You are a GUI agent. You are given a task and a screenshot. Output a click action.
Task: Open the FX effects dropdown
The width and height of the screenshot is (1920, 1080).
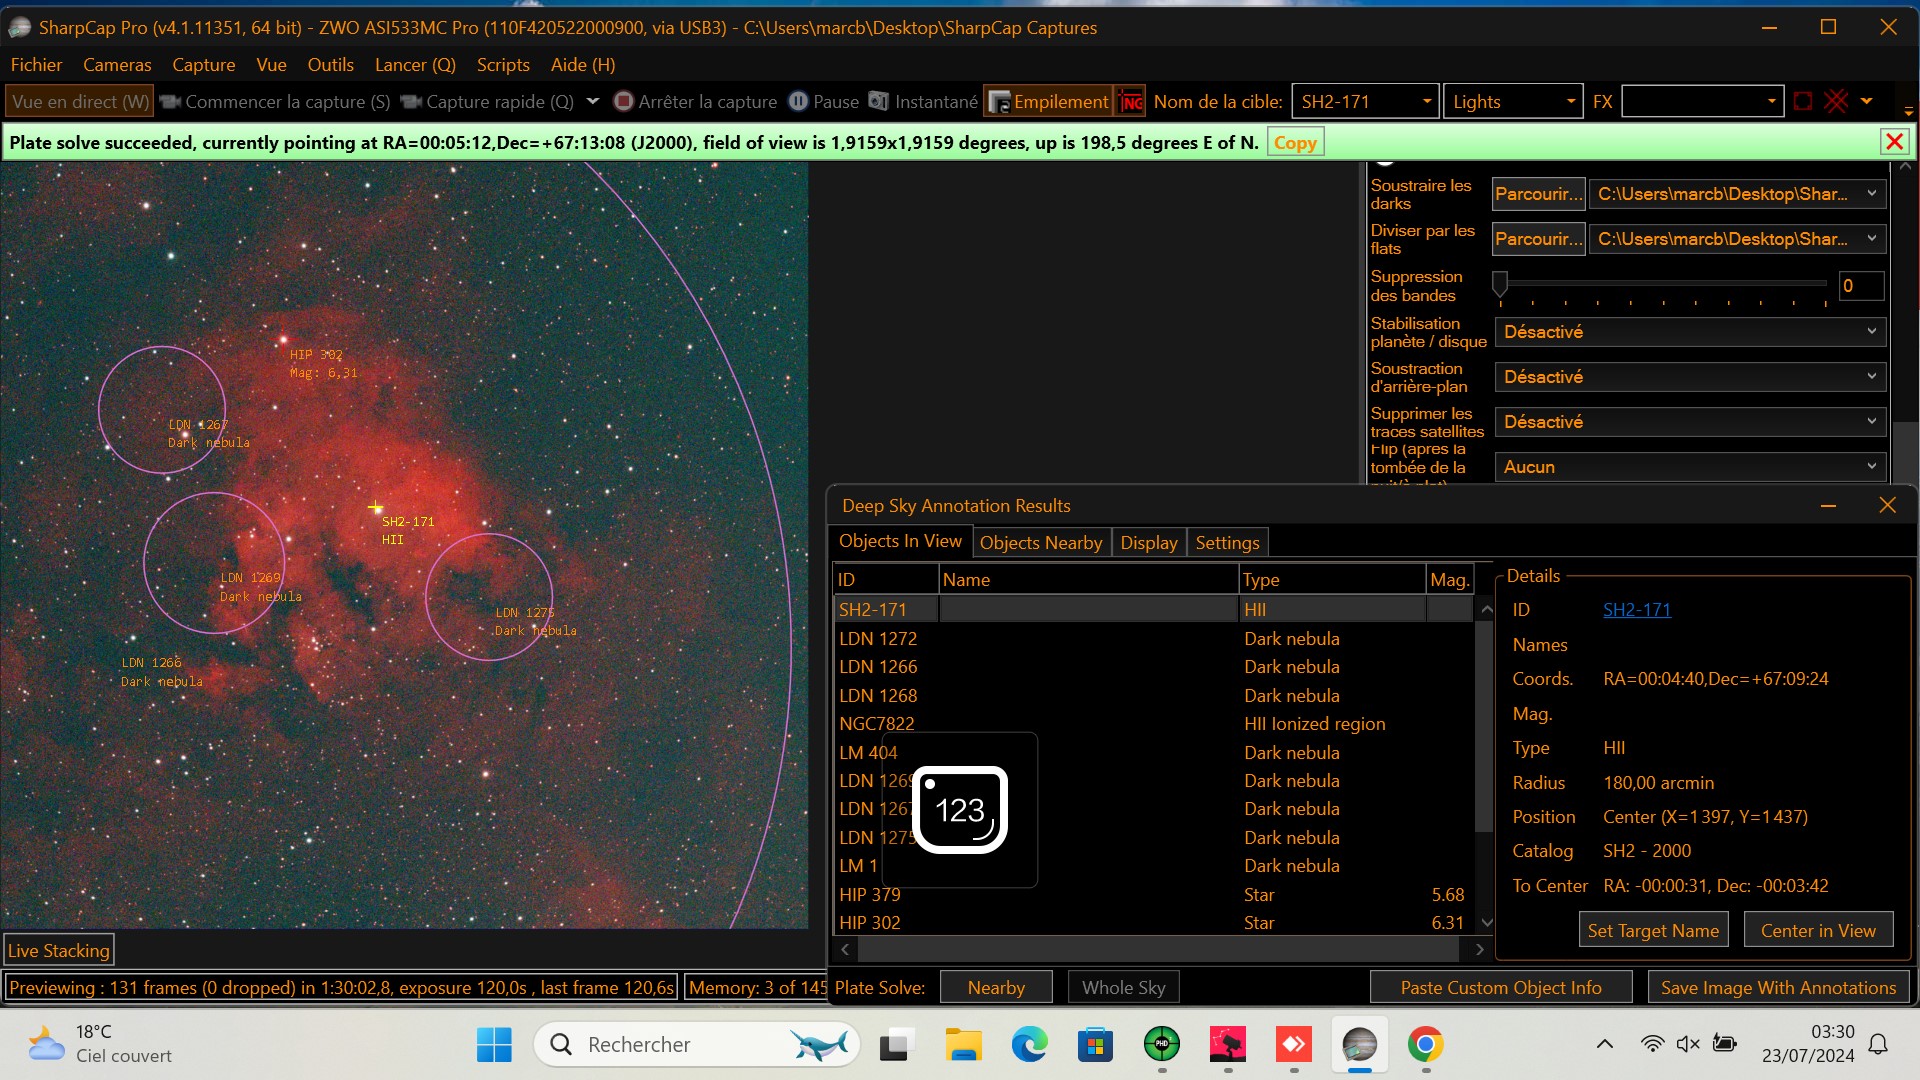pyautogui.click(x=1771, y=102)
